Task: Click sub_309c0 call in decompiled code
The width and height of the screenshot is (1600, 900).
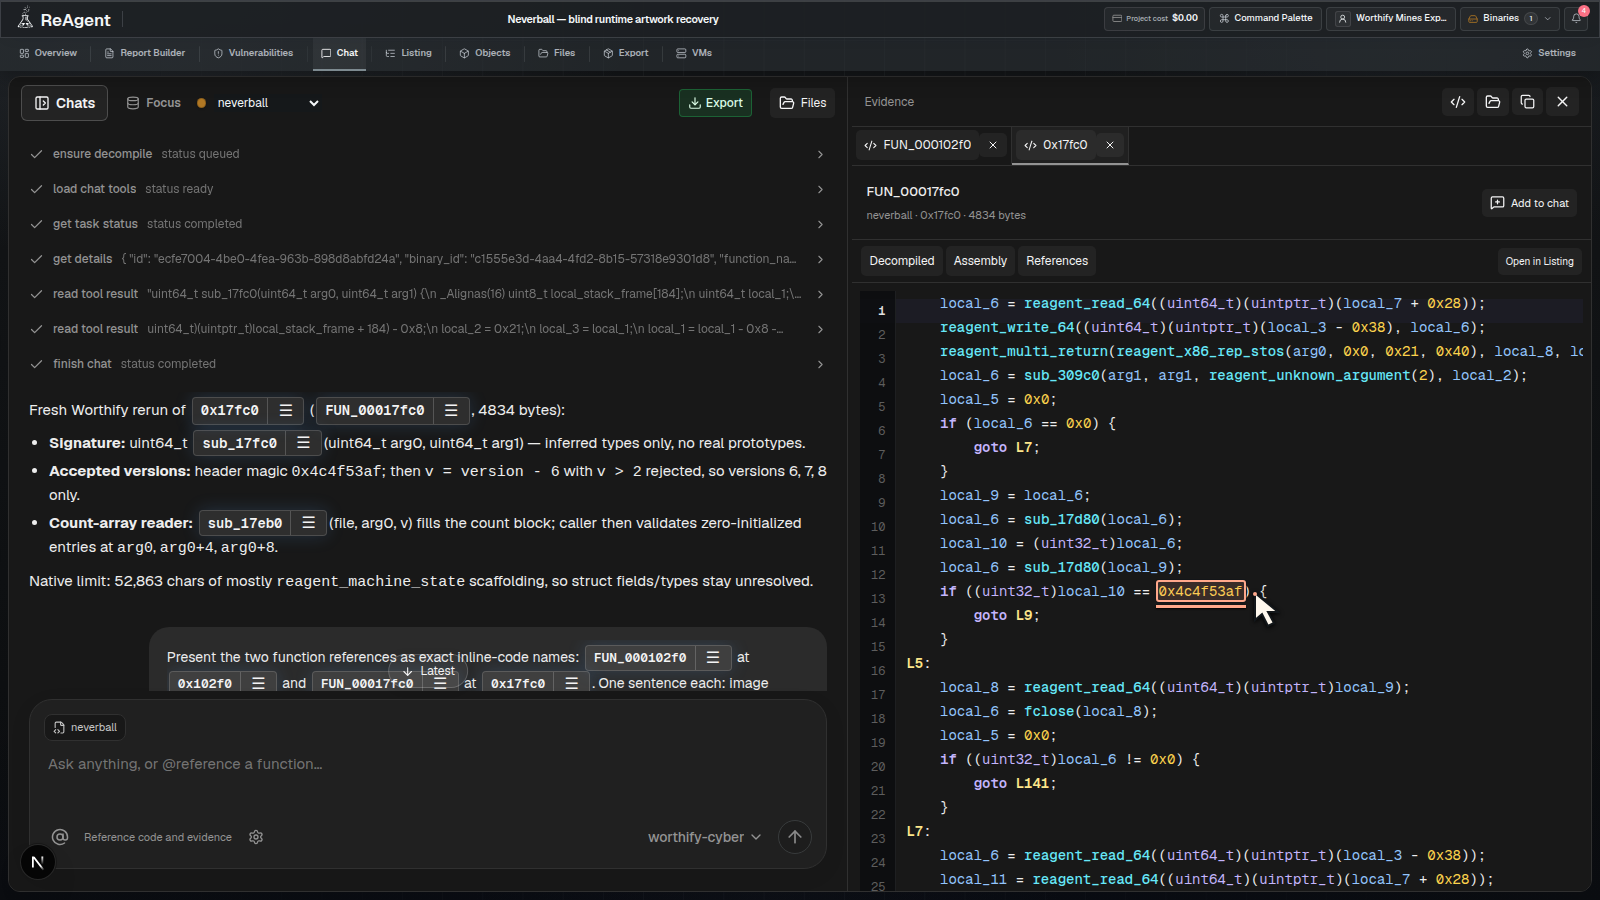Action: (1061, 376)
